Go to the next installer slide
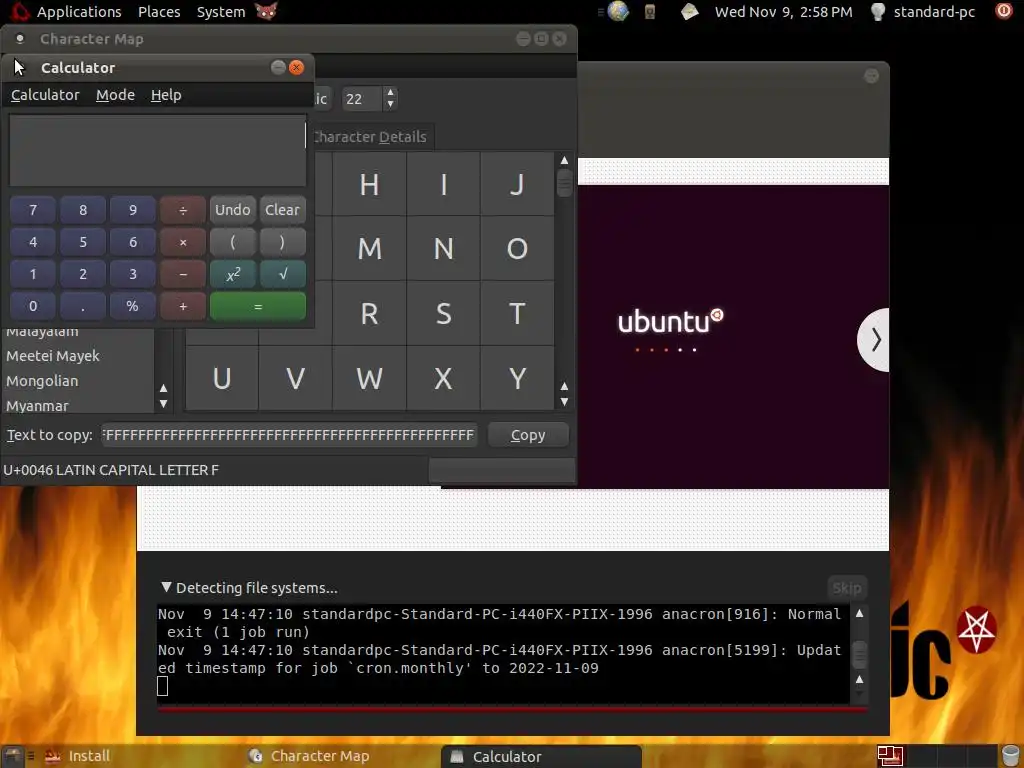The image size is (1024, 768). pyautogui.click(x=874, y=340)
